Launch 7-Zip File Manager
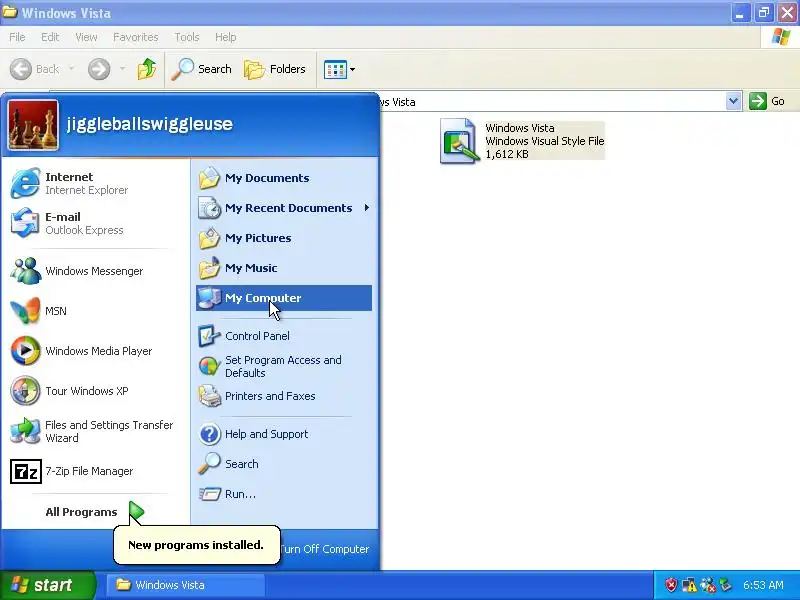Image resolution: width=800 pixels, height=600 pixels. point(95,471)
